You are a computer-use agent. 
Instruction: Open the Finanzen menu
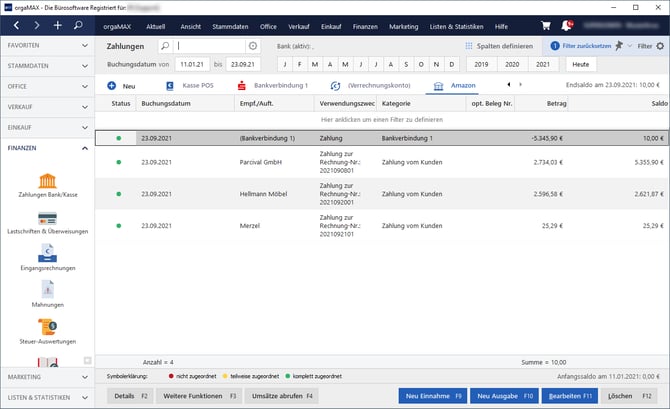(365, 26)
